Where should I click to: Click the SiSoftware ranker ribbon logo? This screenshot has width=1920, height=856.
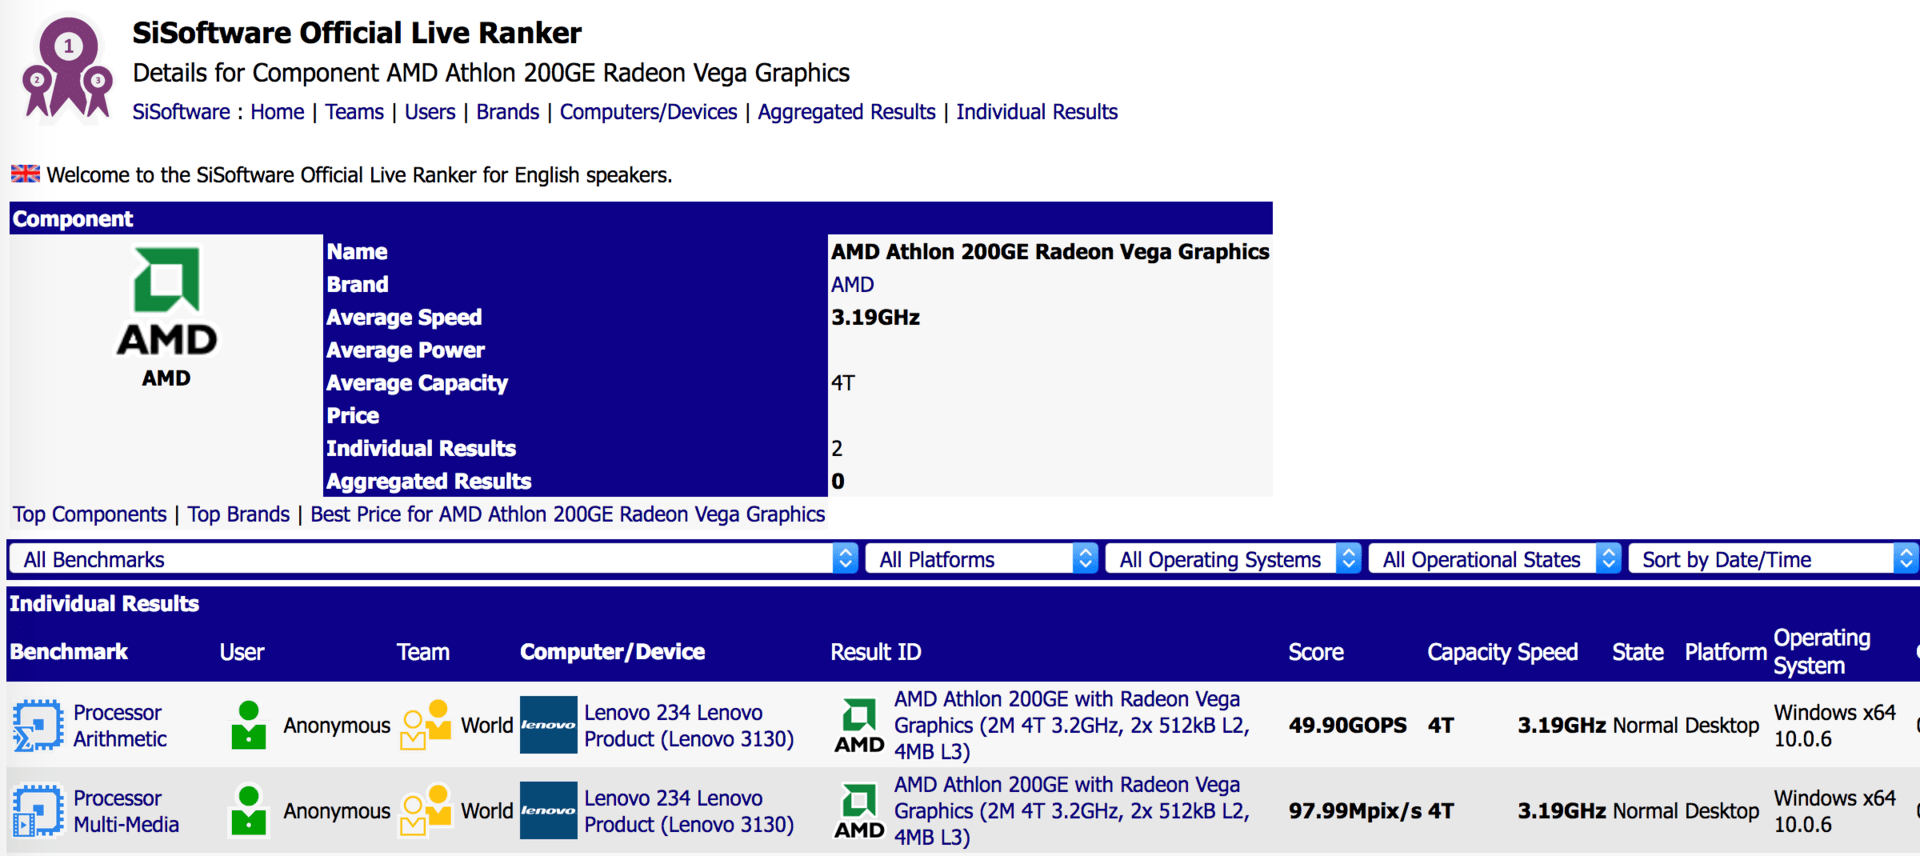pyautogui.click(x=67, y=68)
